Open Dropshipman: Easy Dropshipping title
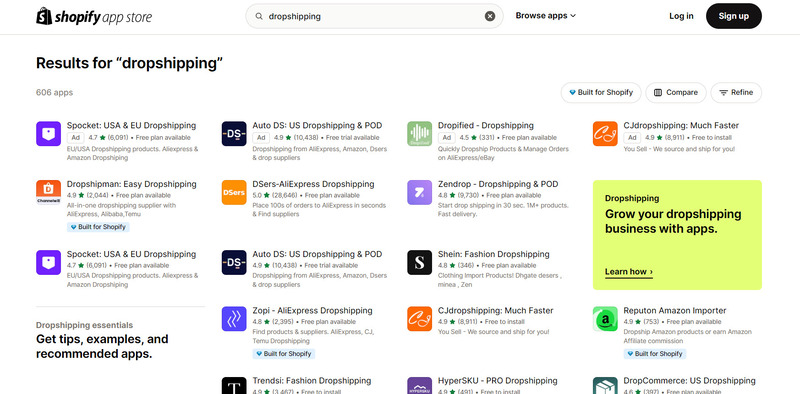 click(132, 184)
